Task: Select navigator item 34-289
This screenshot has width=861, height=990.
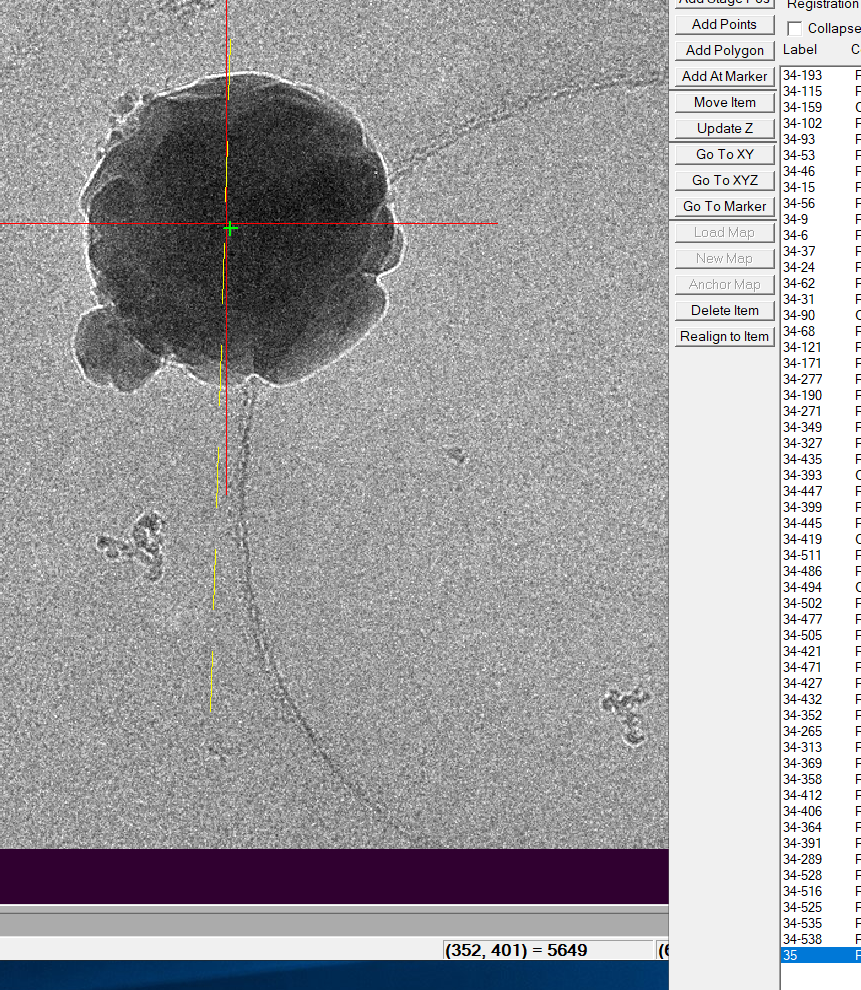Action: (x=821, y=859)
